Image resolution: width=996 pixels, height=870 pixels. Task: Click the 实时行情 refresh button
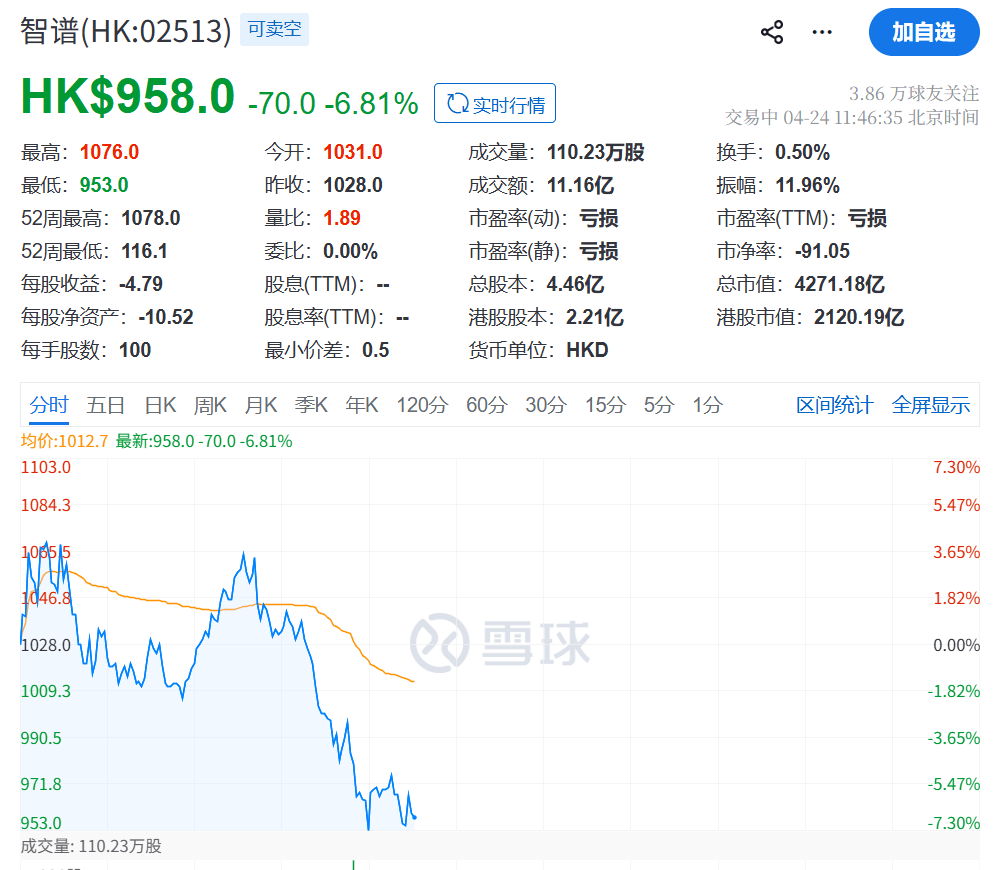[x=495, y=104]
